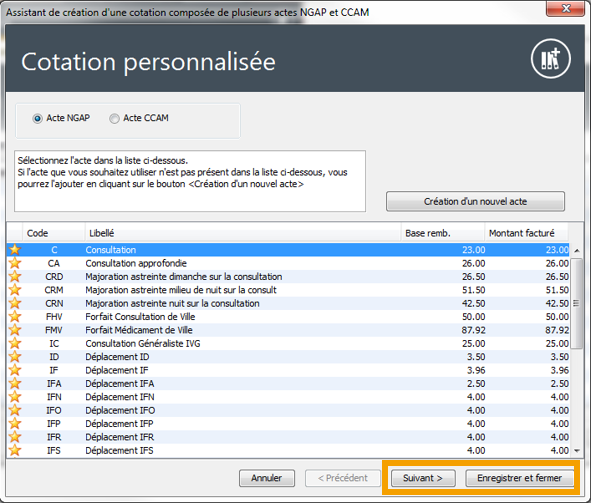Click the library icon in the header
The height and width of the screenshot is (503, 591).
[551, 59]
